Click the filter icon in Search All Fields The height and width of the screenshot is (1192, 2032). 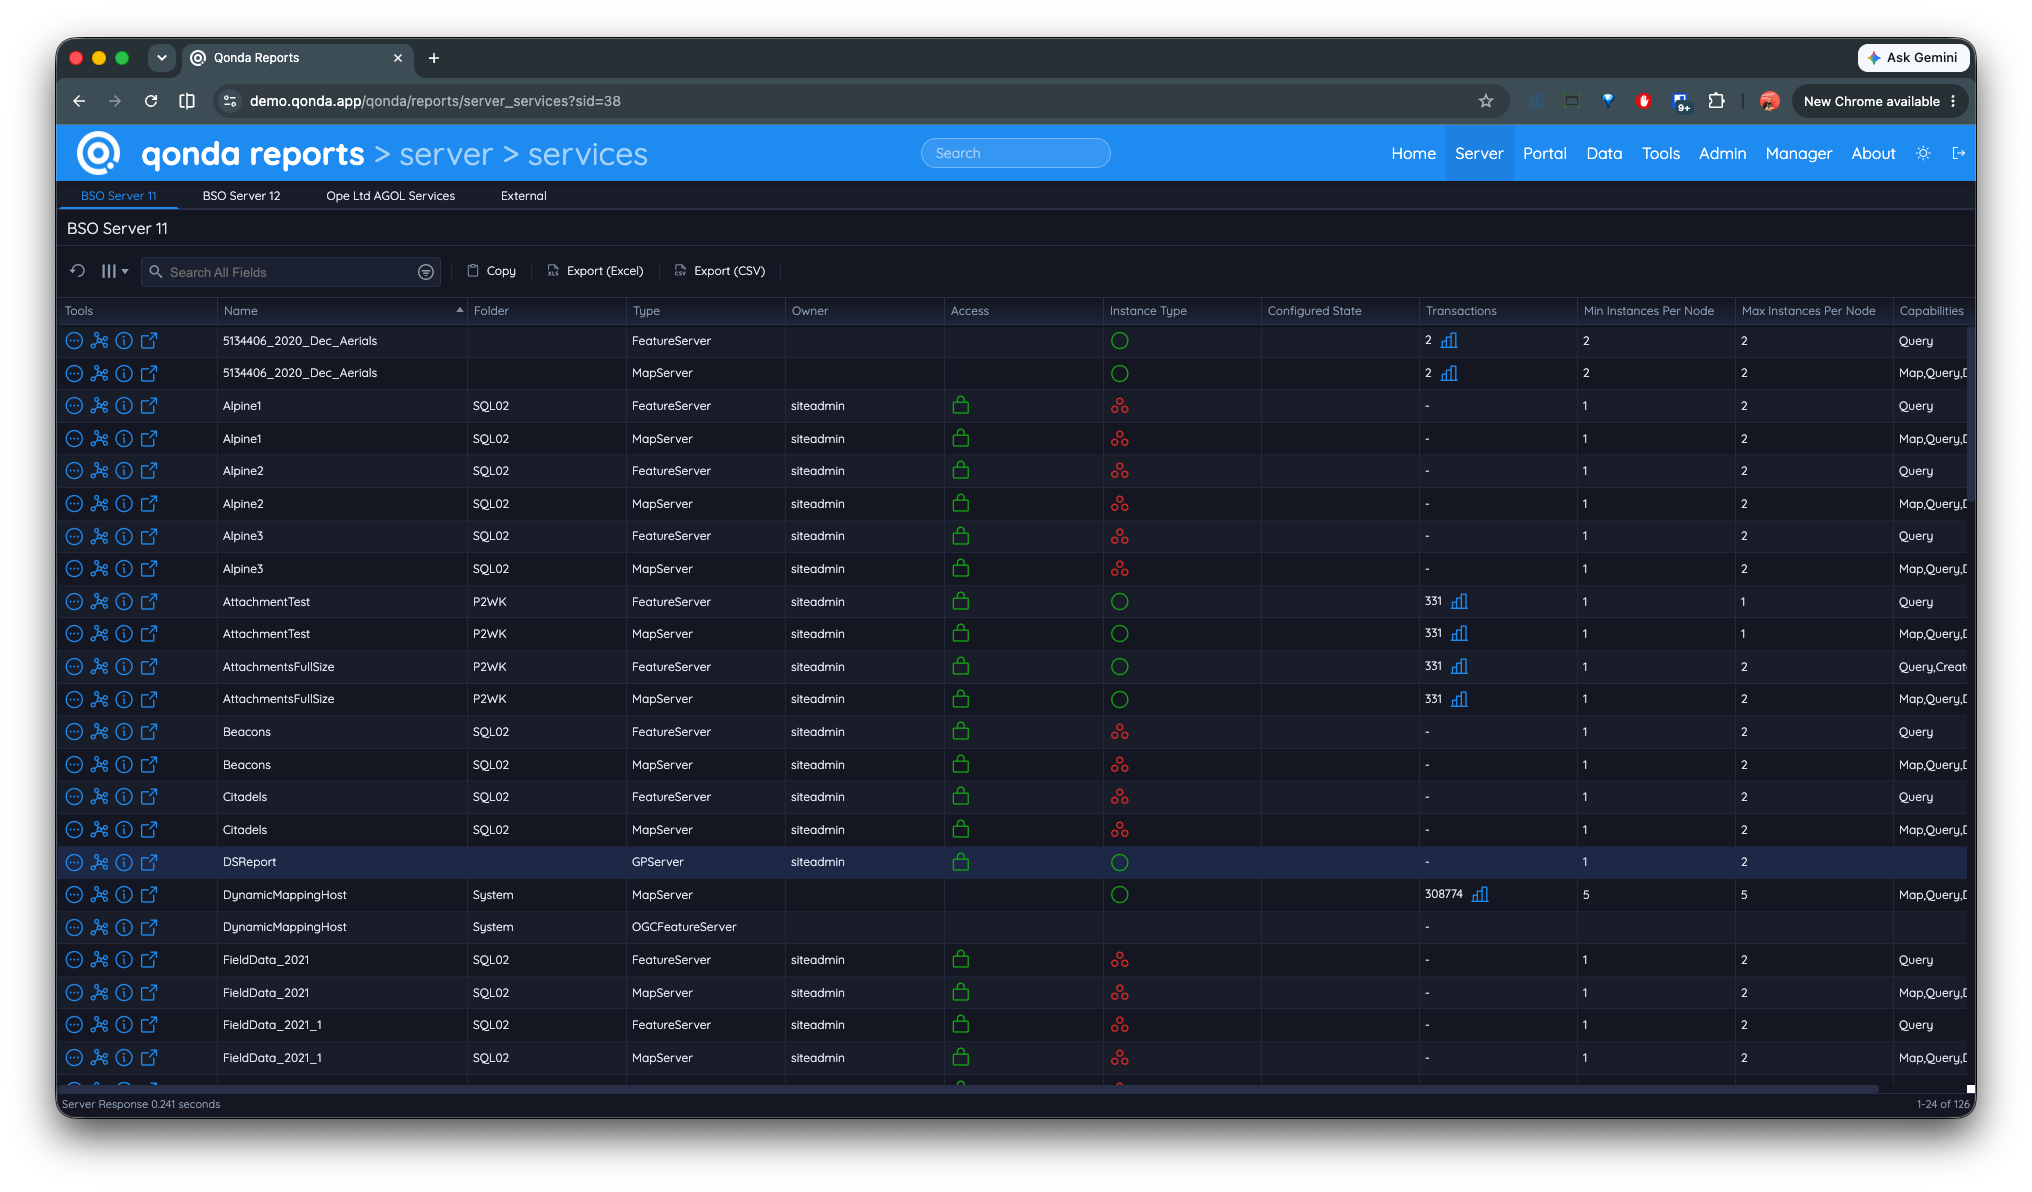tap(426, 272)
